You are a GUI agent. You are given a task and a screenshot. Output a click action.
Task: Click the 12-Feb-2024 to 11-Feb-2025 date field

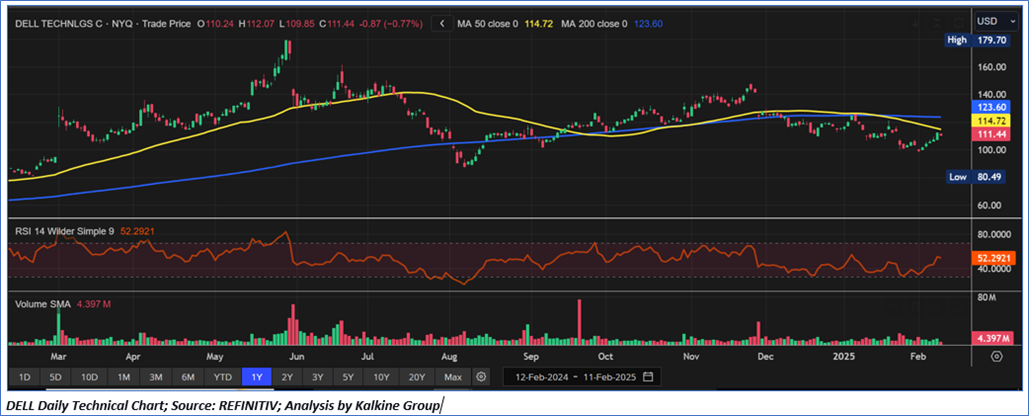coord(582,377)
